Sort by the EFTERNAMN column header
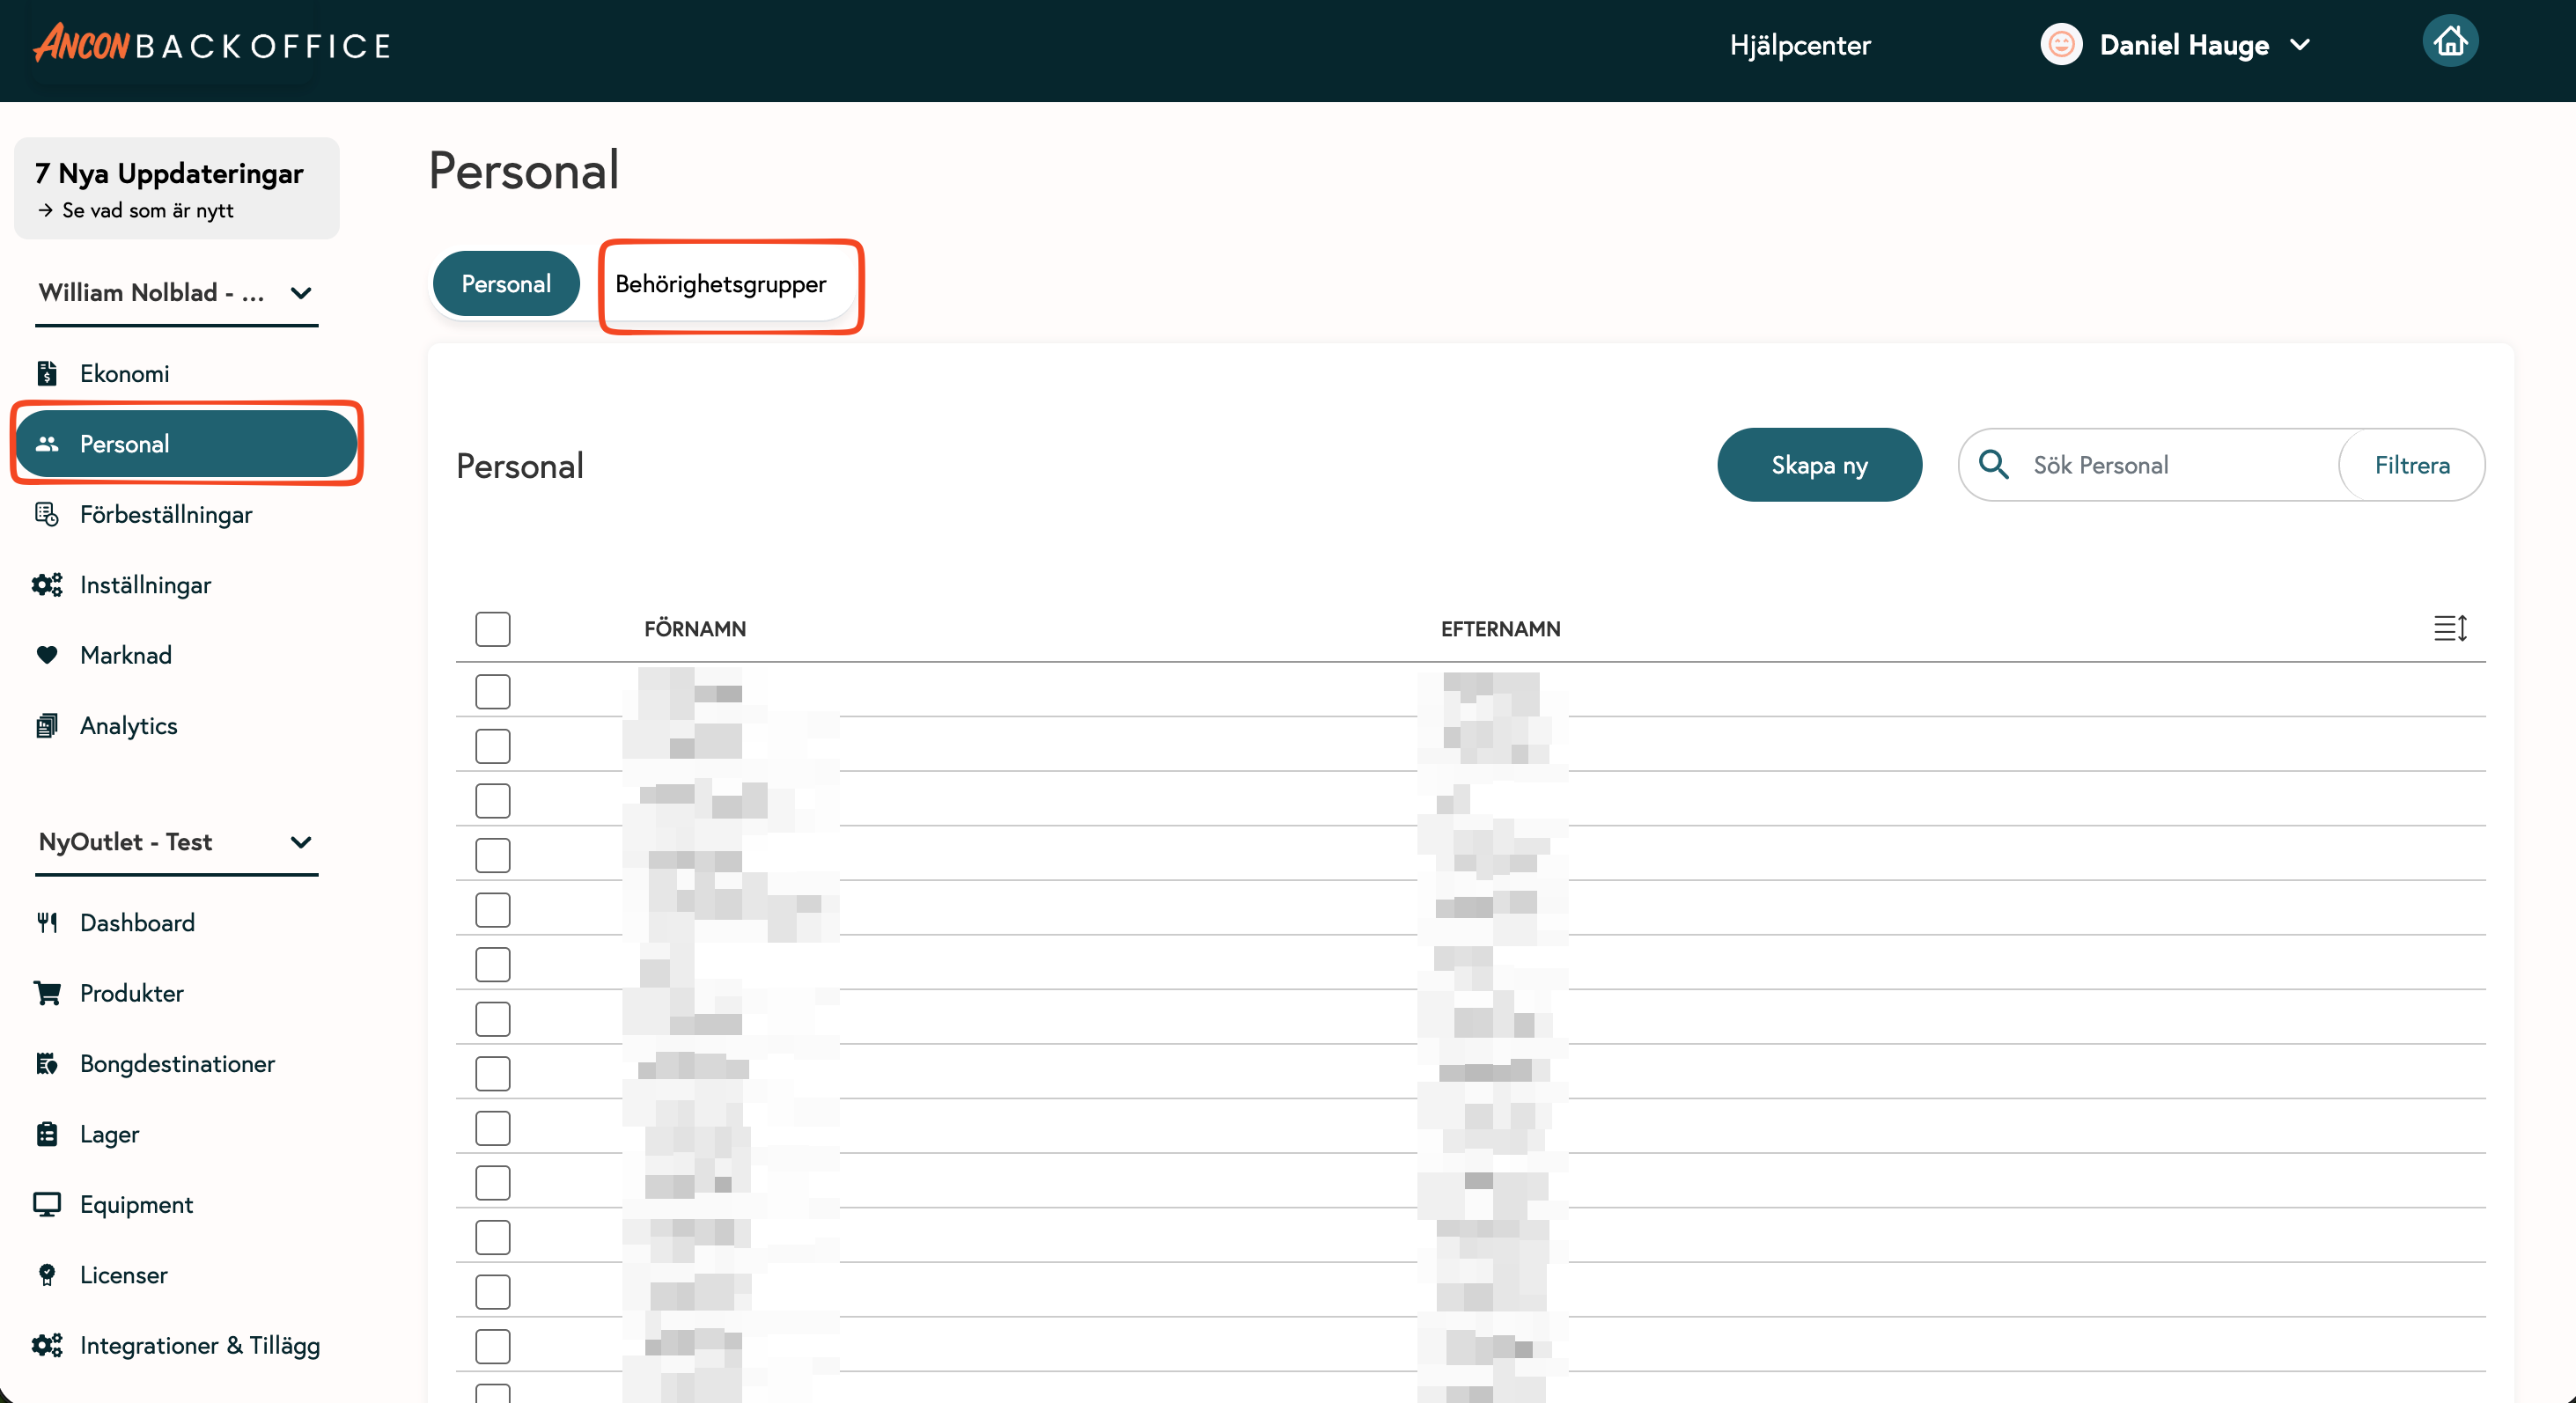The width and height of the screenshot is (2576, 1403). tap(1500, 629)
